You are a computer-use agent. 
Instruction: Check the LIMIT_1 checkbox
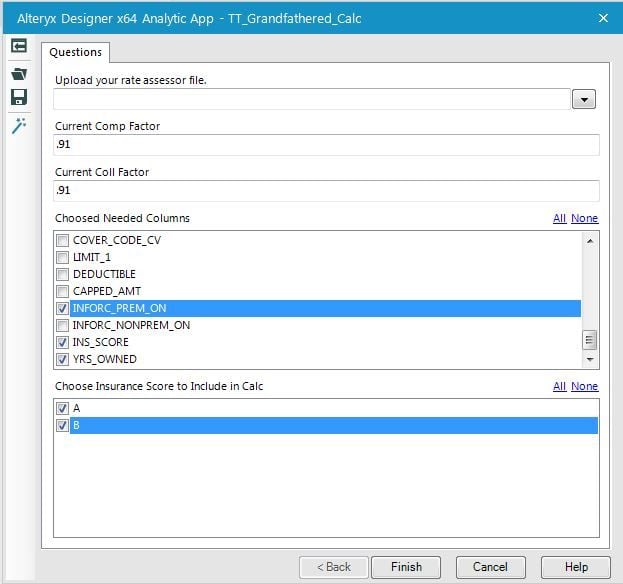tap(62, 257)
